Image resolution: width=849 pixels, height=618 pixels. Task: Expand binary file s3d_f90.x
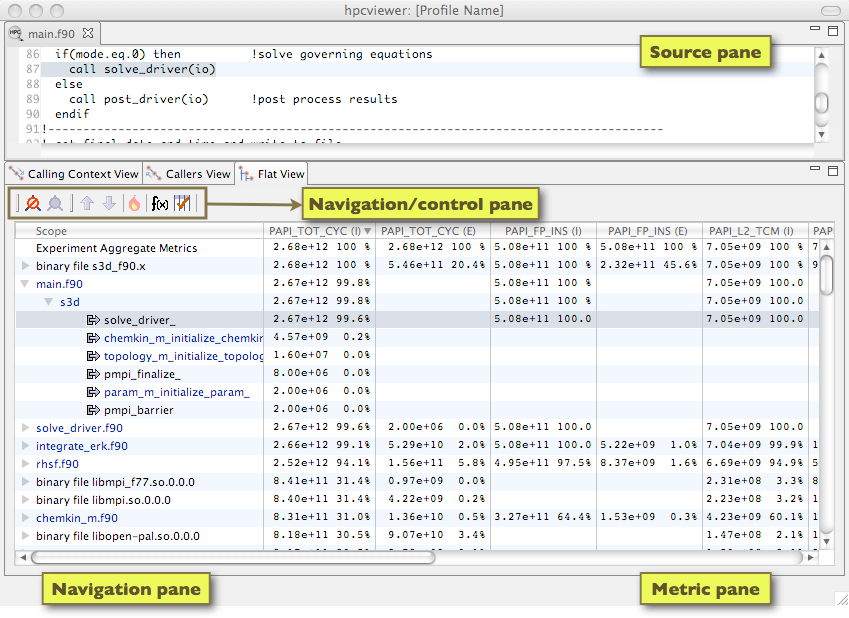pyautogui.click(x=25, y=265)
